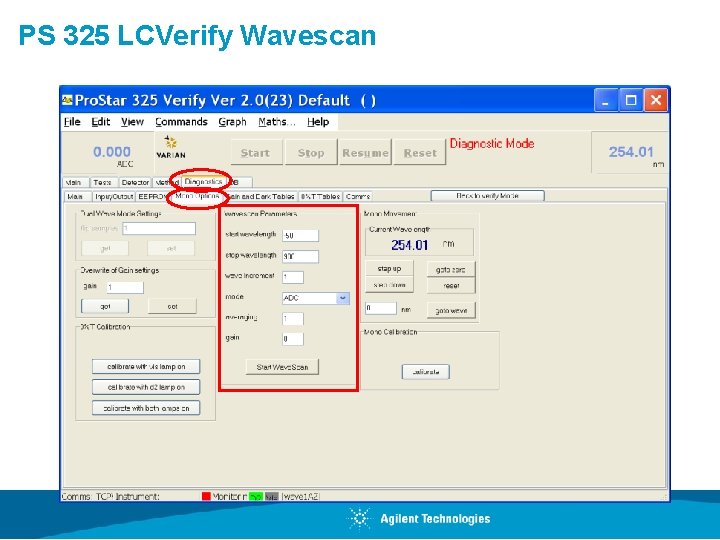This screenshot has height=540, width=720.
Task: Open the %T Tables sub-tab
Action: pyautogui.click(x=321, y=197)
